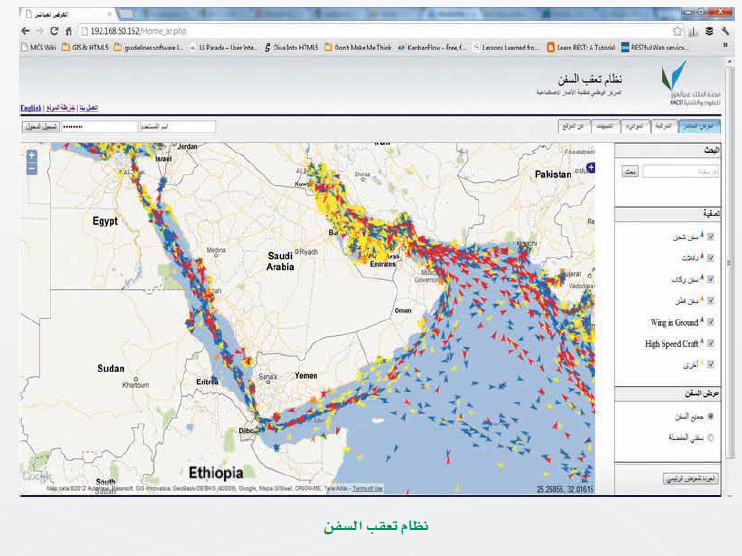
Task: Zoom out the map with minus button
Action: [32, 168]
